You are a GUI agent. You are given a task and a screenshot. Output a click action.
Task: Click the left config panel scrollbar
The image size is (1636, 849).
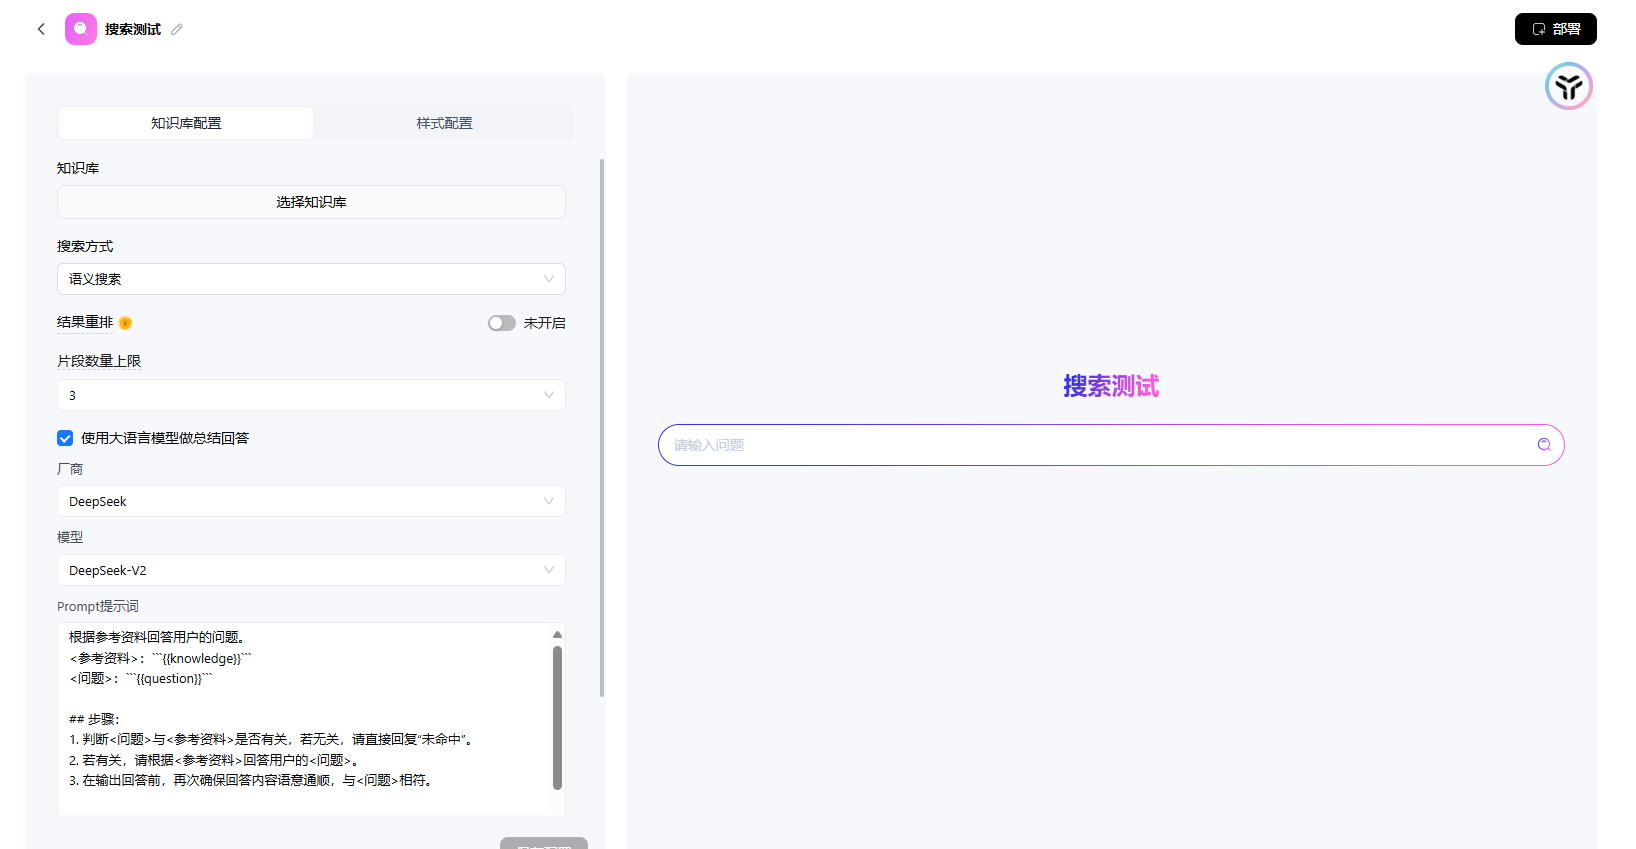pos(602,427)
